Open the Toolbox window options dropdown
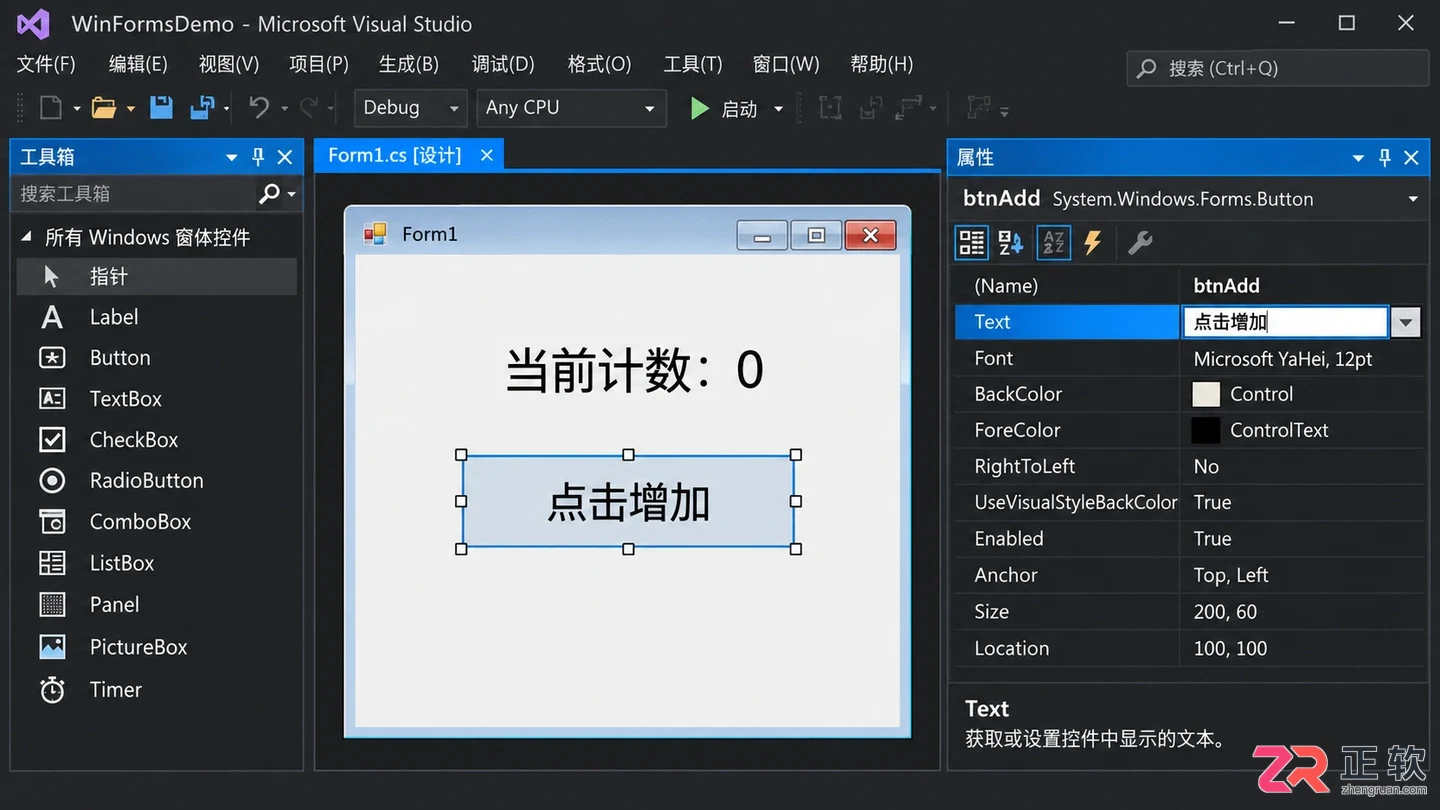 [x=232, y=158]
